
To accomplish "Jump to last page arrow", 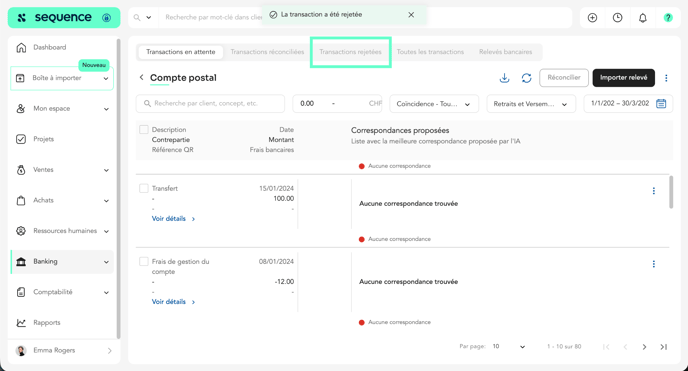I will click(x=663, y=347).
